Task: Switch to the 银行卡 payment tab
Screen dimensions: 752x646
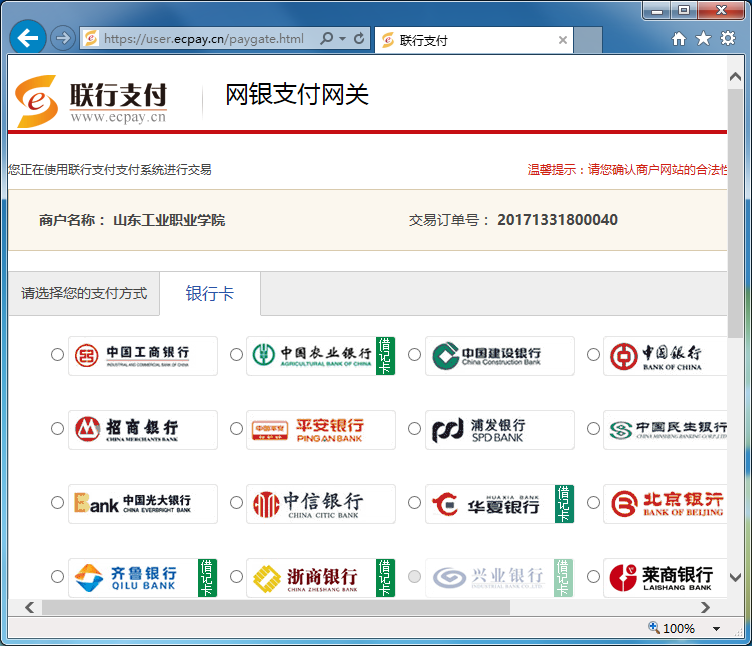Action: pyautogui.click(x=210, y=293)
